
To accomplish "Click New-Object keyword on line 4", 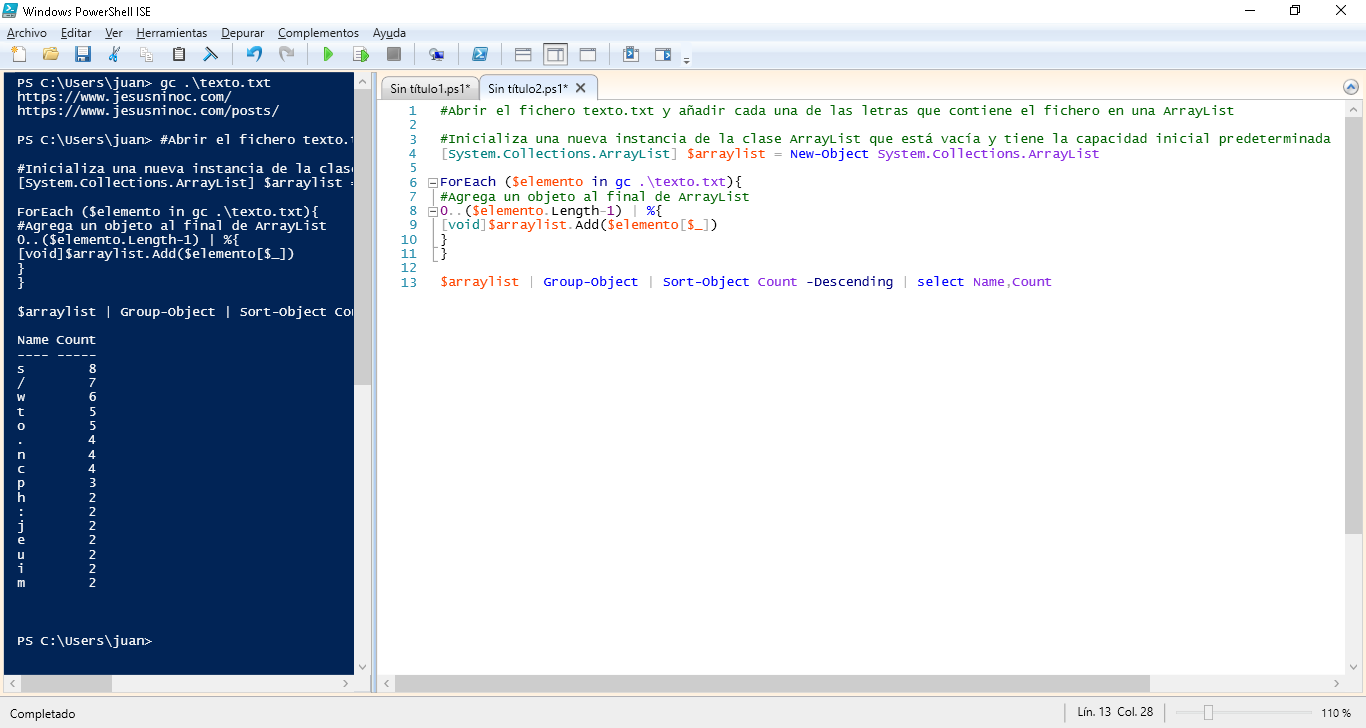I will click(x=829, y=154).
